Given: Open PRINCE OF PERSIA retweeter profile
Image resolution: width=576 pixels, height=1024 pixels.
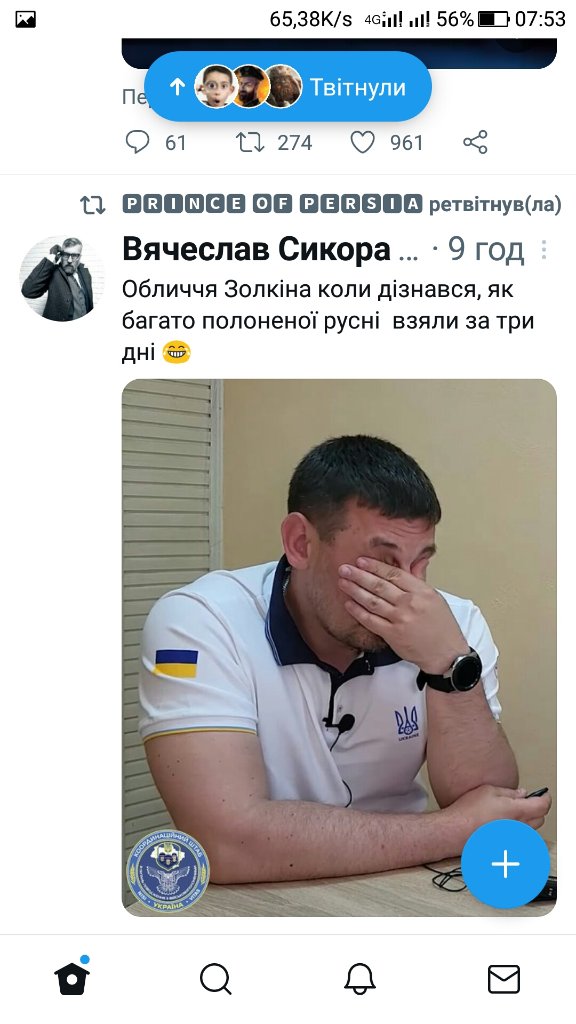Looking at the screenshot, I should click(272, 204).
